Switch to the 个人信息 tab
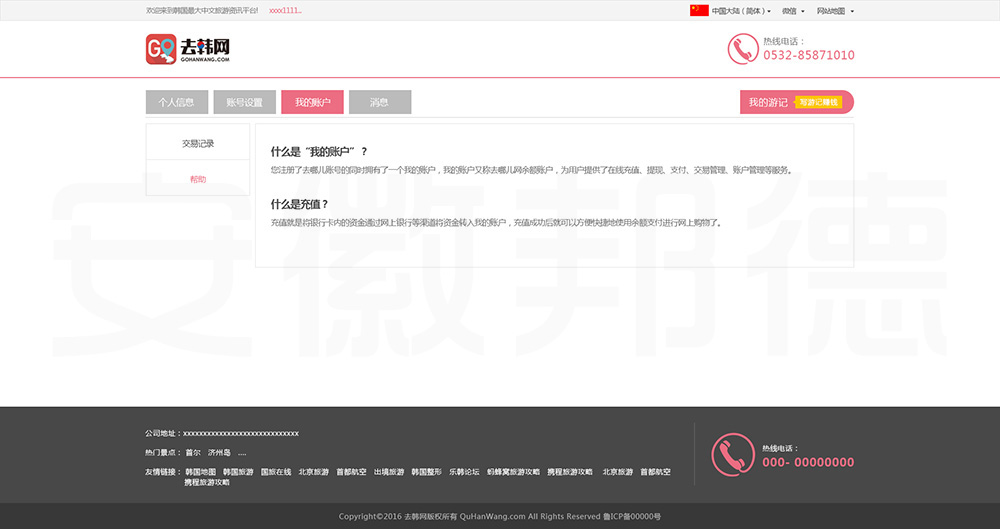 [x=176, y=102]
